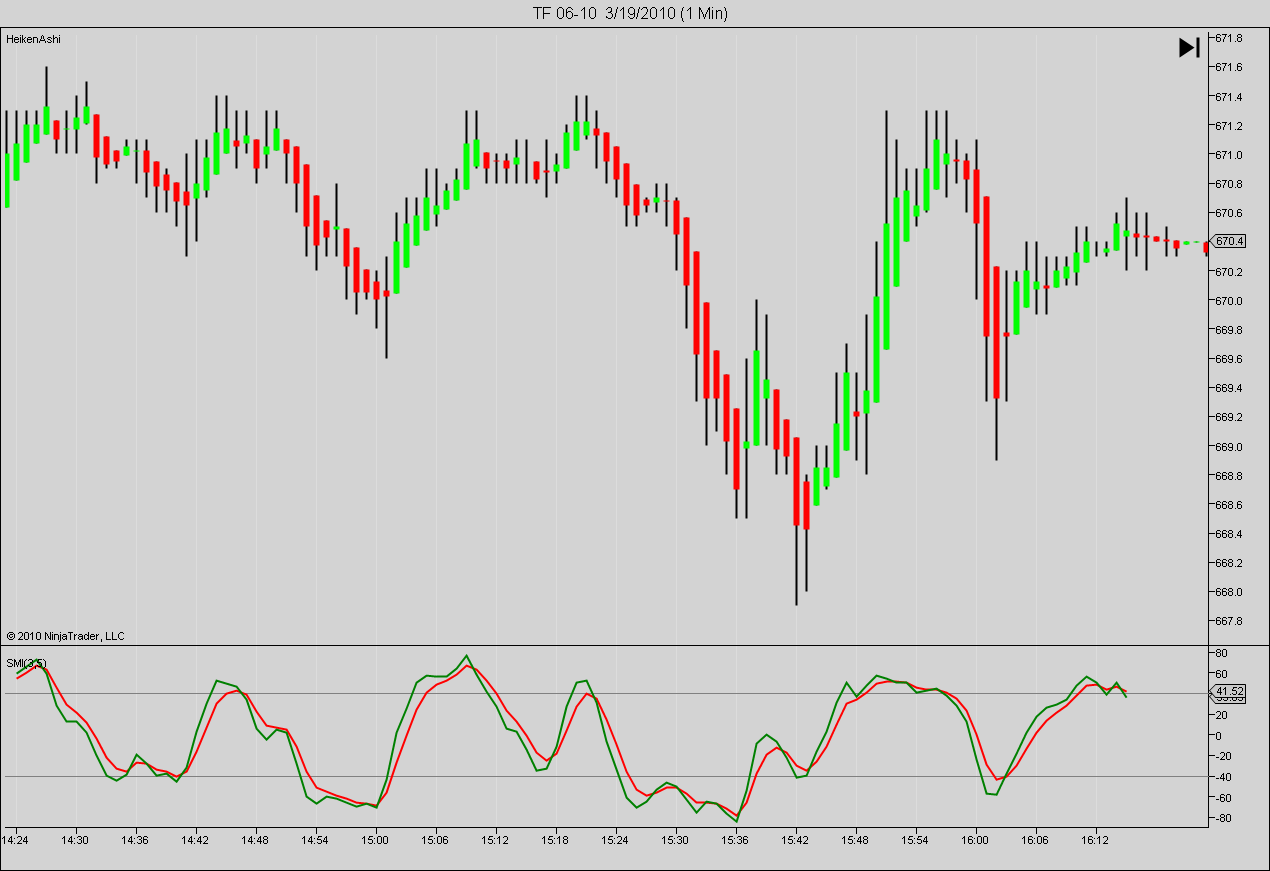
Task: Click the -40 SMI scale label
Action: (1224, 777)
